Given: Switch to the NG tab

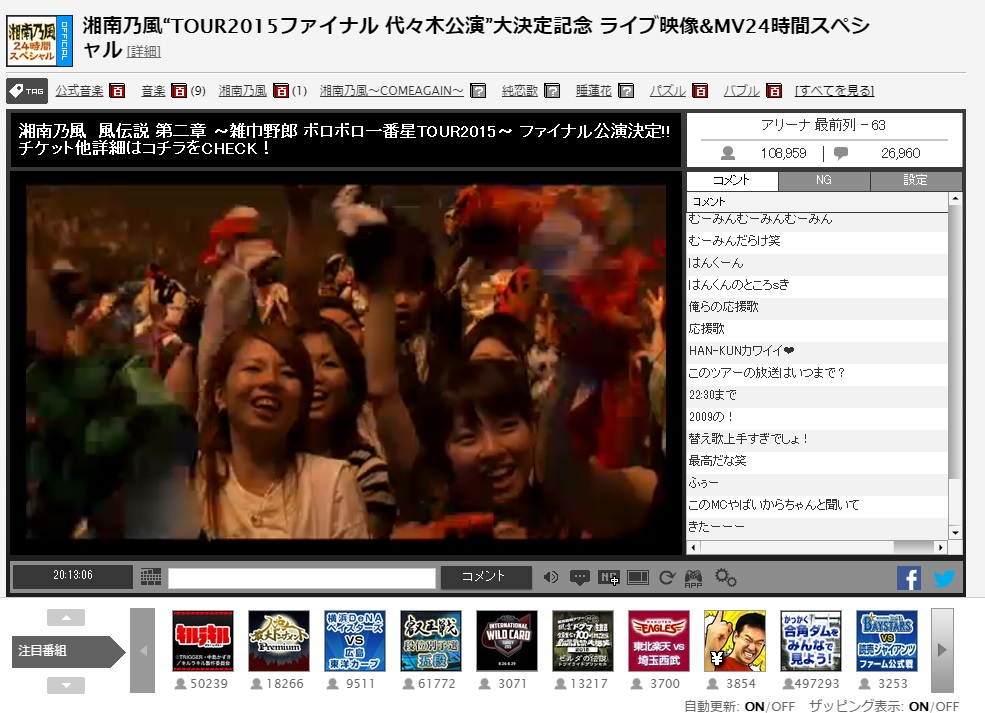Looking at the screenshot, I should point(824,181).
